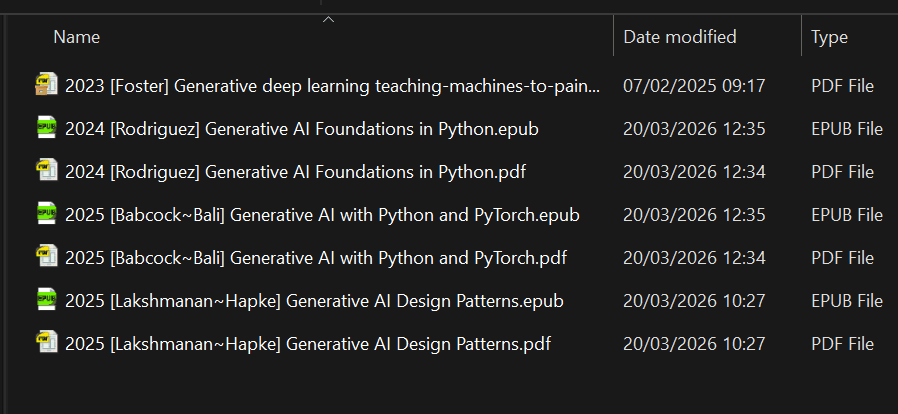Screen dimensions: 898x414
Task: Select Generative AI with Python and PyTorch.pdf name
Action: 316,258
